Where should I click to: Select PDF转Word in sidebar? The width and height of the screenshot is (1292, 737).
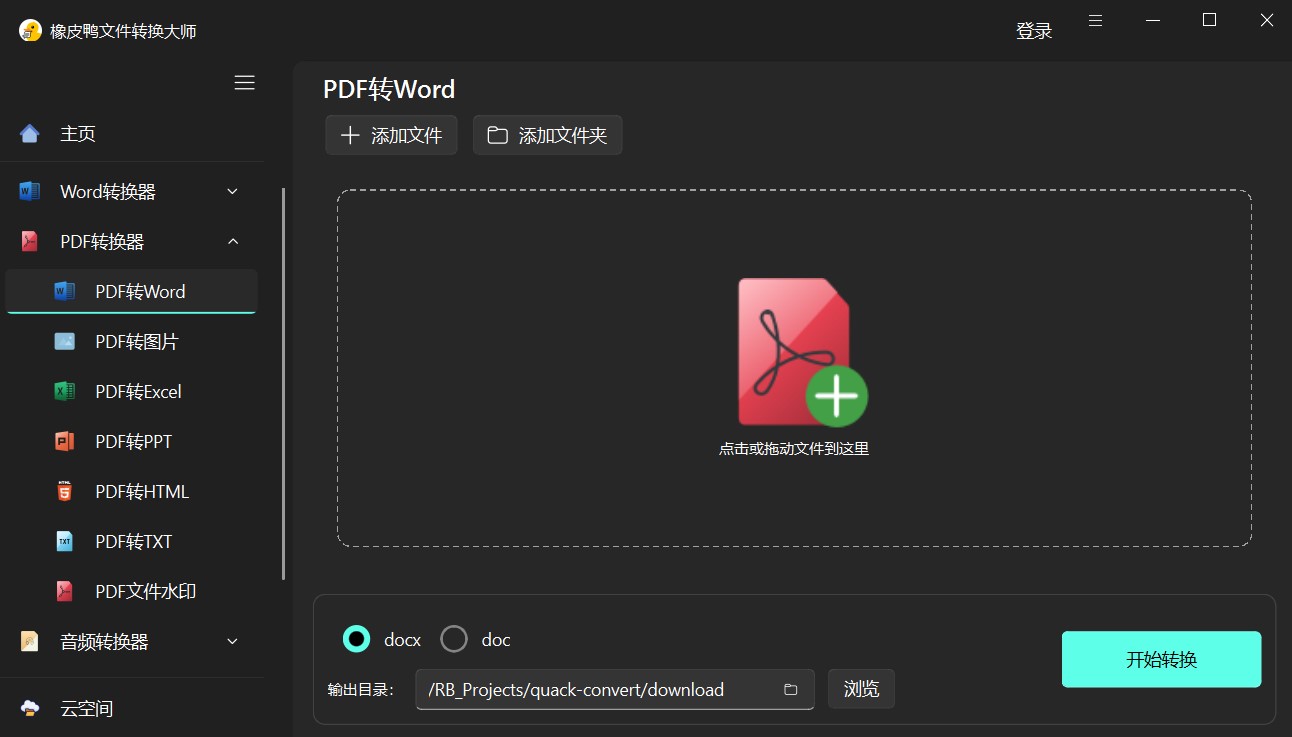pyautogui.click(x=132, y=291)
